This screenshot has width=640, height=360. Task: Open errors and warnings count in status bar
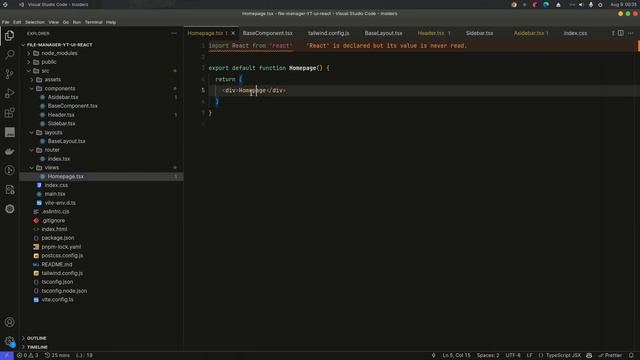click(x=27, y=356)
